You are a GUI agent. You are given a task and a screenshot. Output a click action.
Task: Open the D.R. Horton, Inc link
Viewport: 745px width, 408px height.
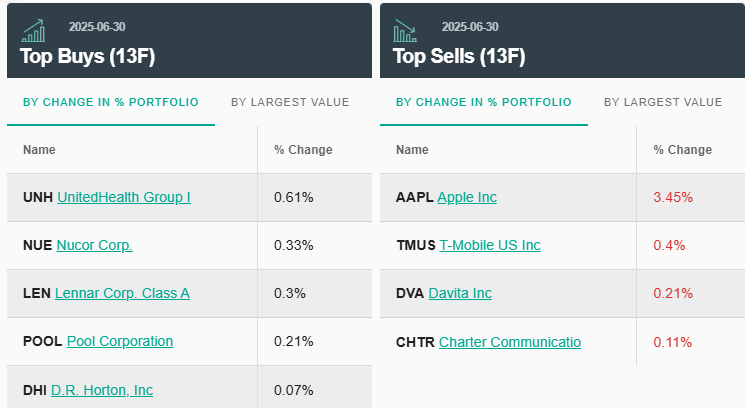102,389
